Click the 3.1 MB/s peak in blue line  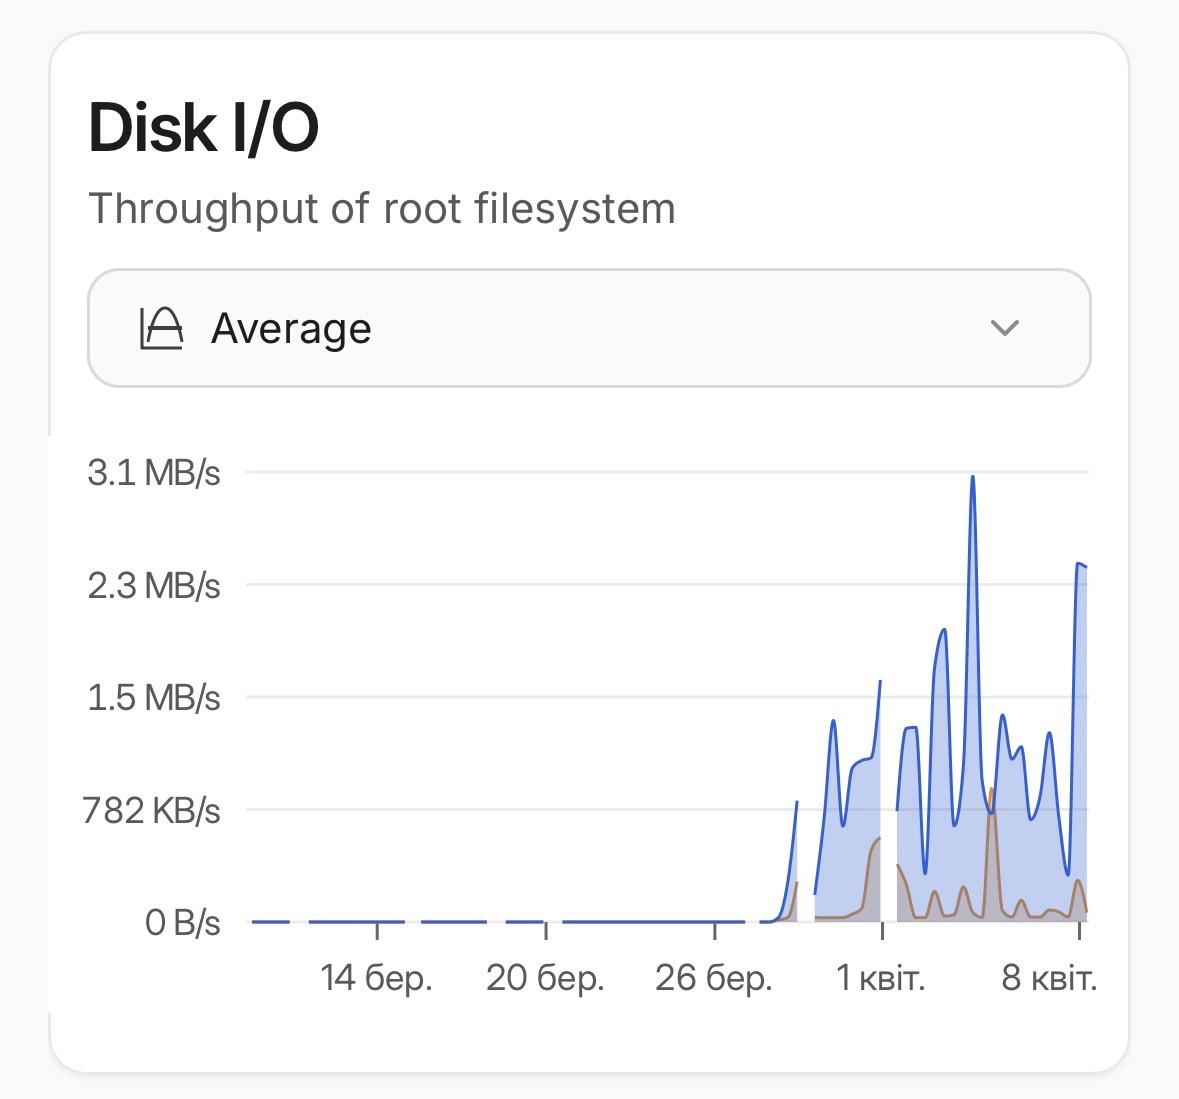point(972,479)
